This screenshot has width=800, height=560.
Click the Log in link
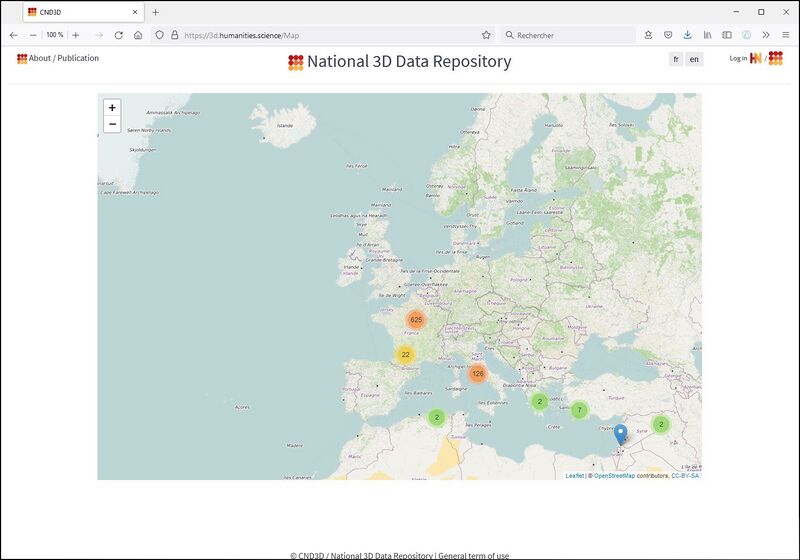pyautogui.click(x=738, y=59)
